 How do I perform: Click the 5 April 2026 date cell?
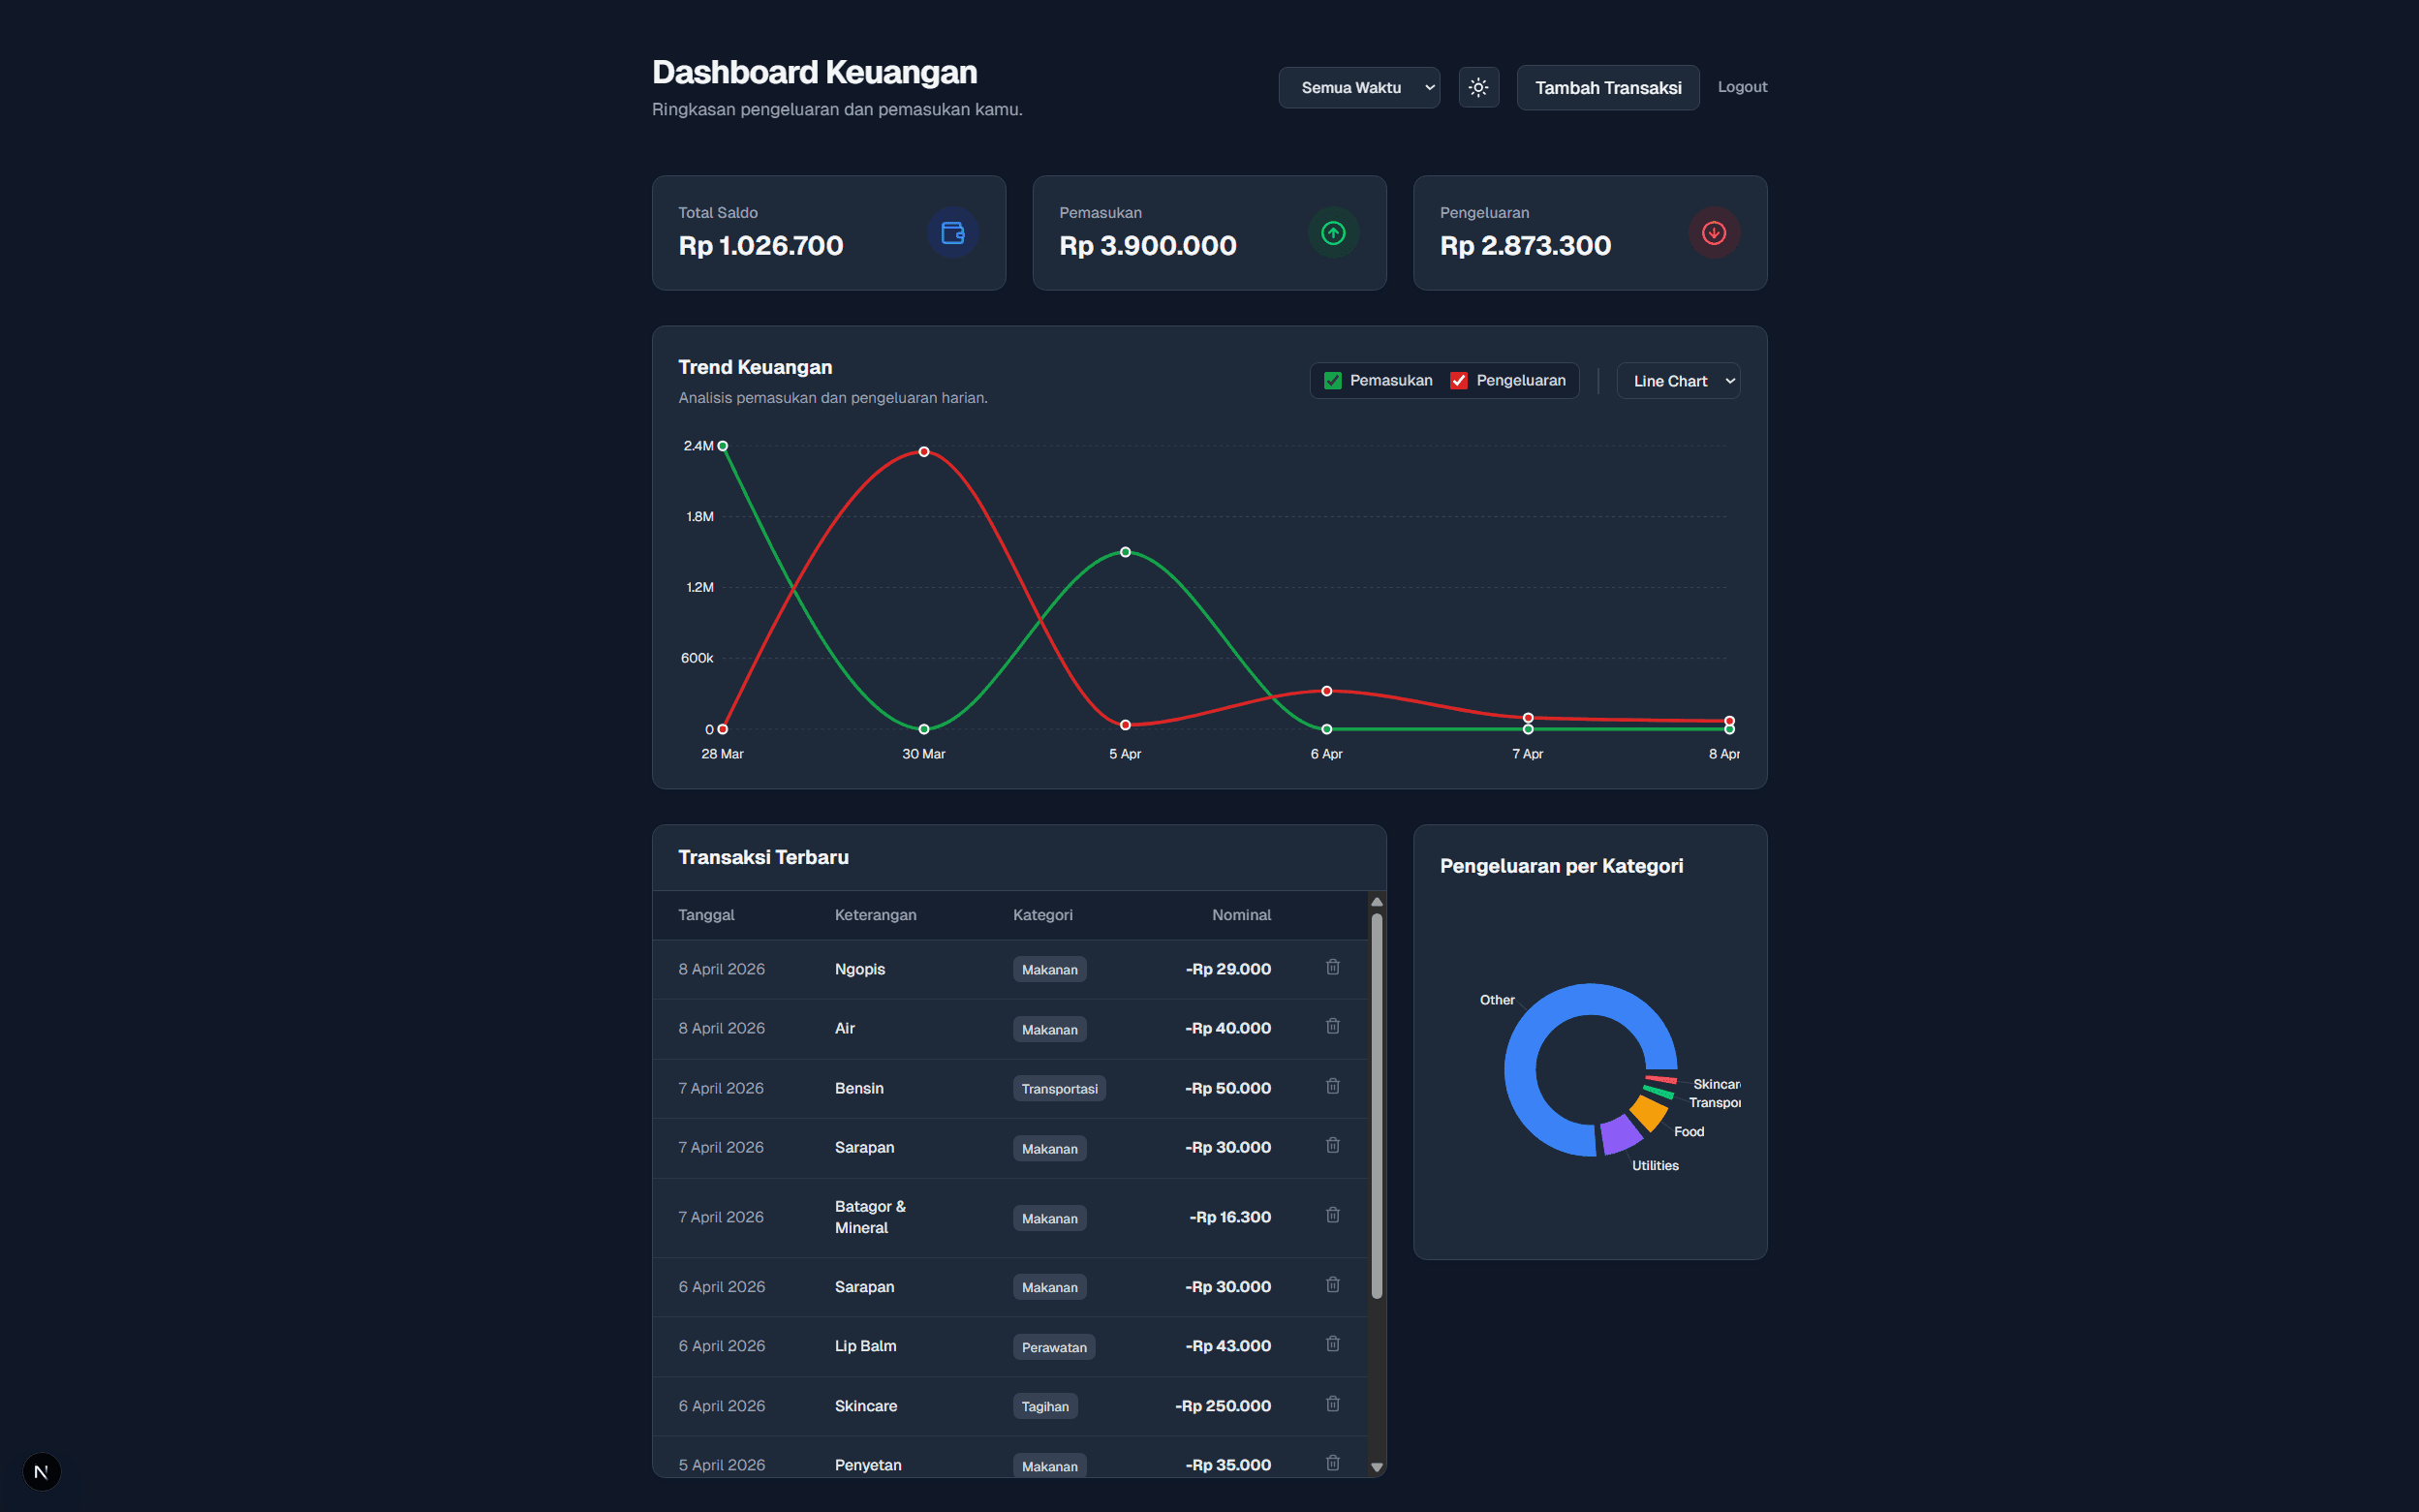coord(721,1465)
